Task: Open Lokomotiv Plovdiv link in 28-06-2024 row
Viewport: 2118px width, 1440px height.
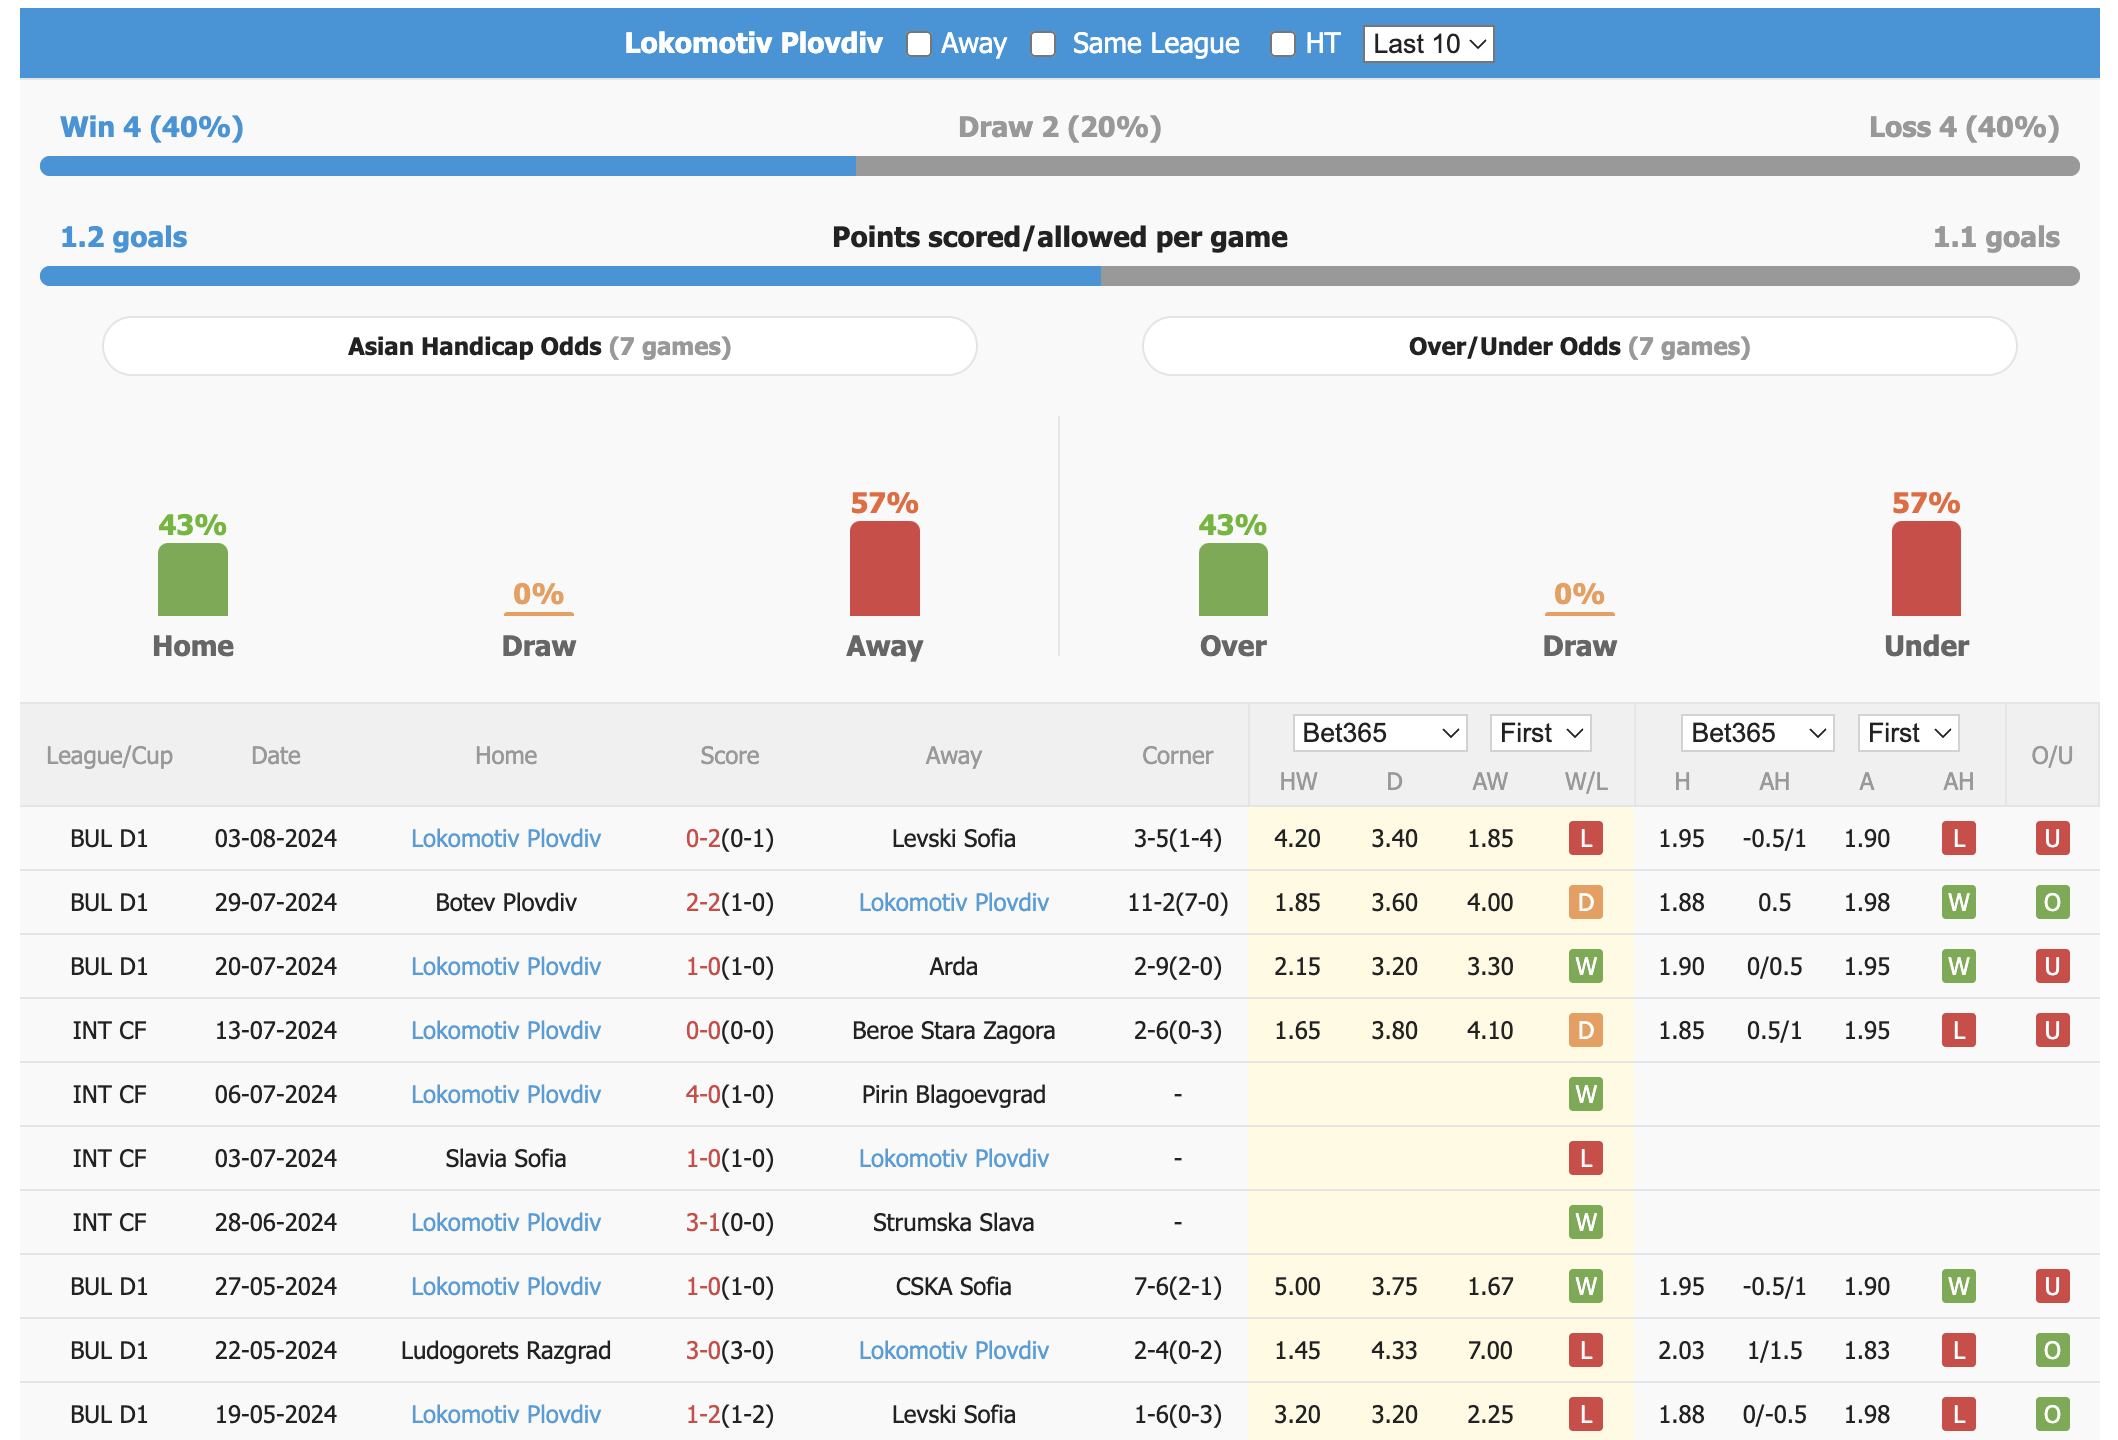Action: tap(506, 1222)
